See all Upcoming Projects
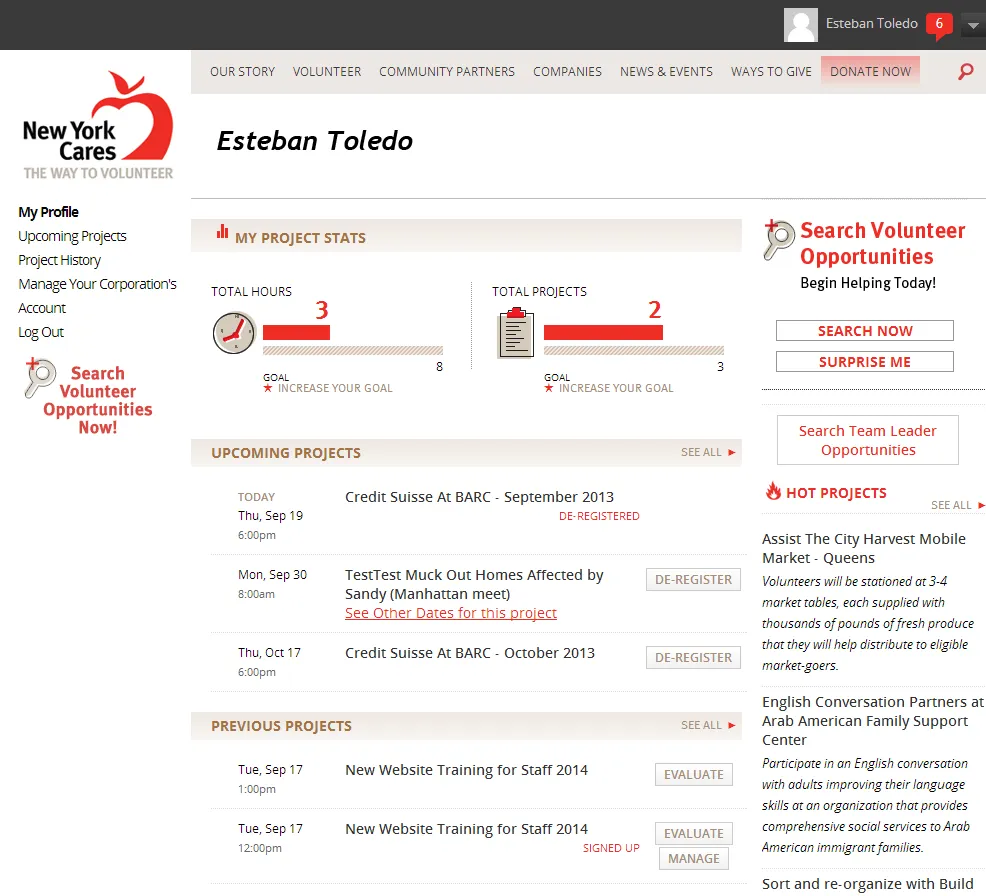This screenshot has width=986, height=896. pyautogui.click(x=701, y=452)
